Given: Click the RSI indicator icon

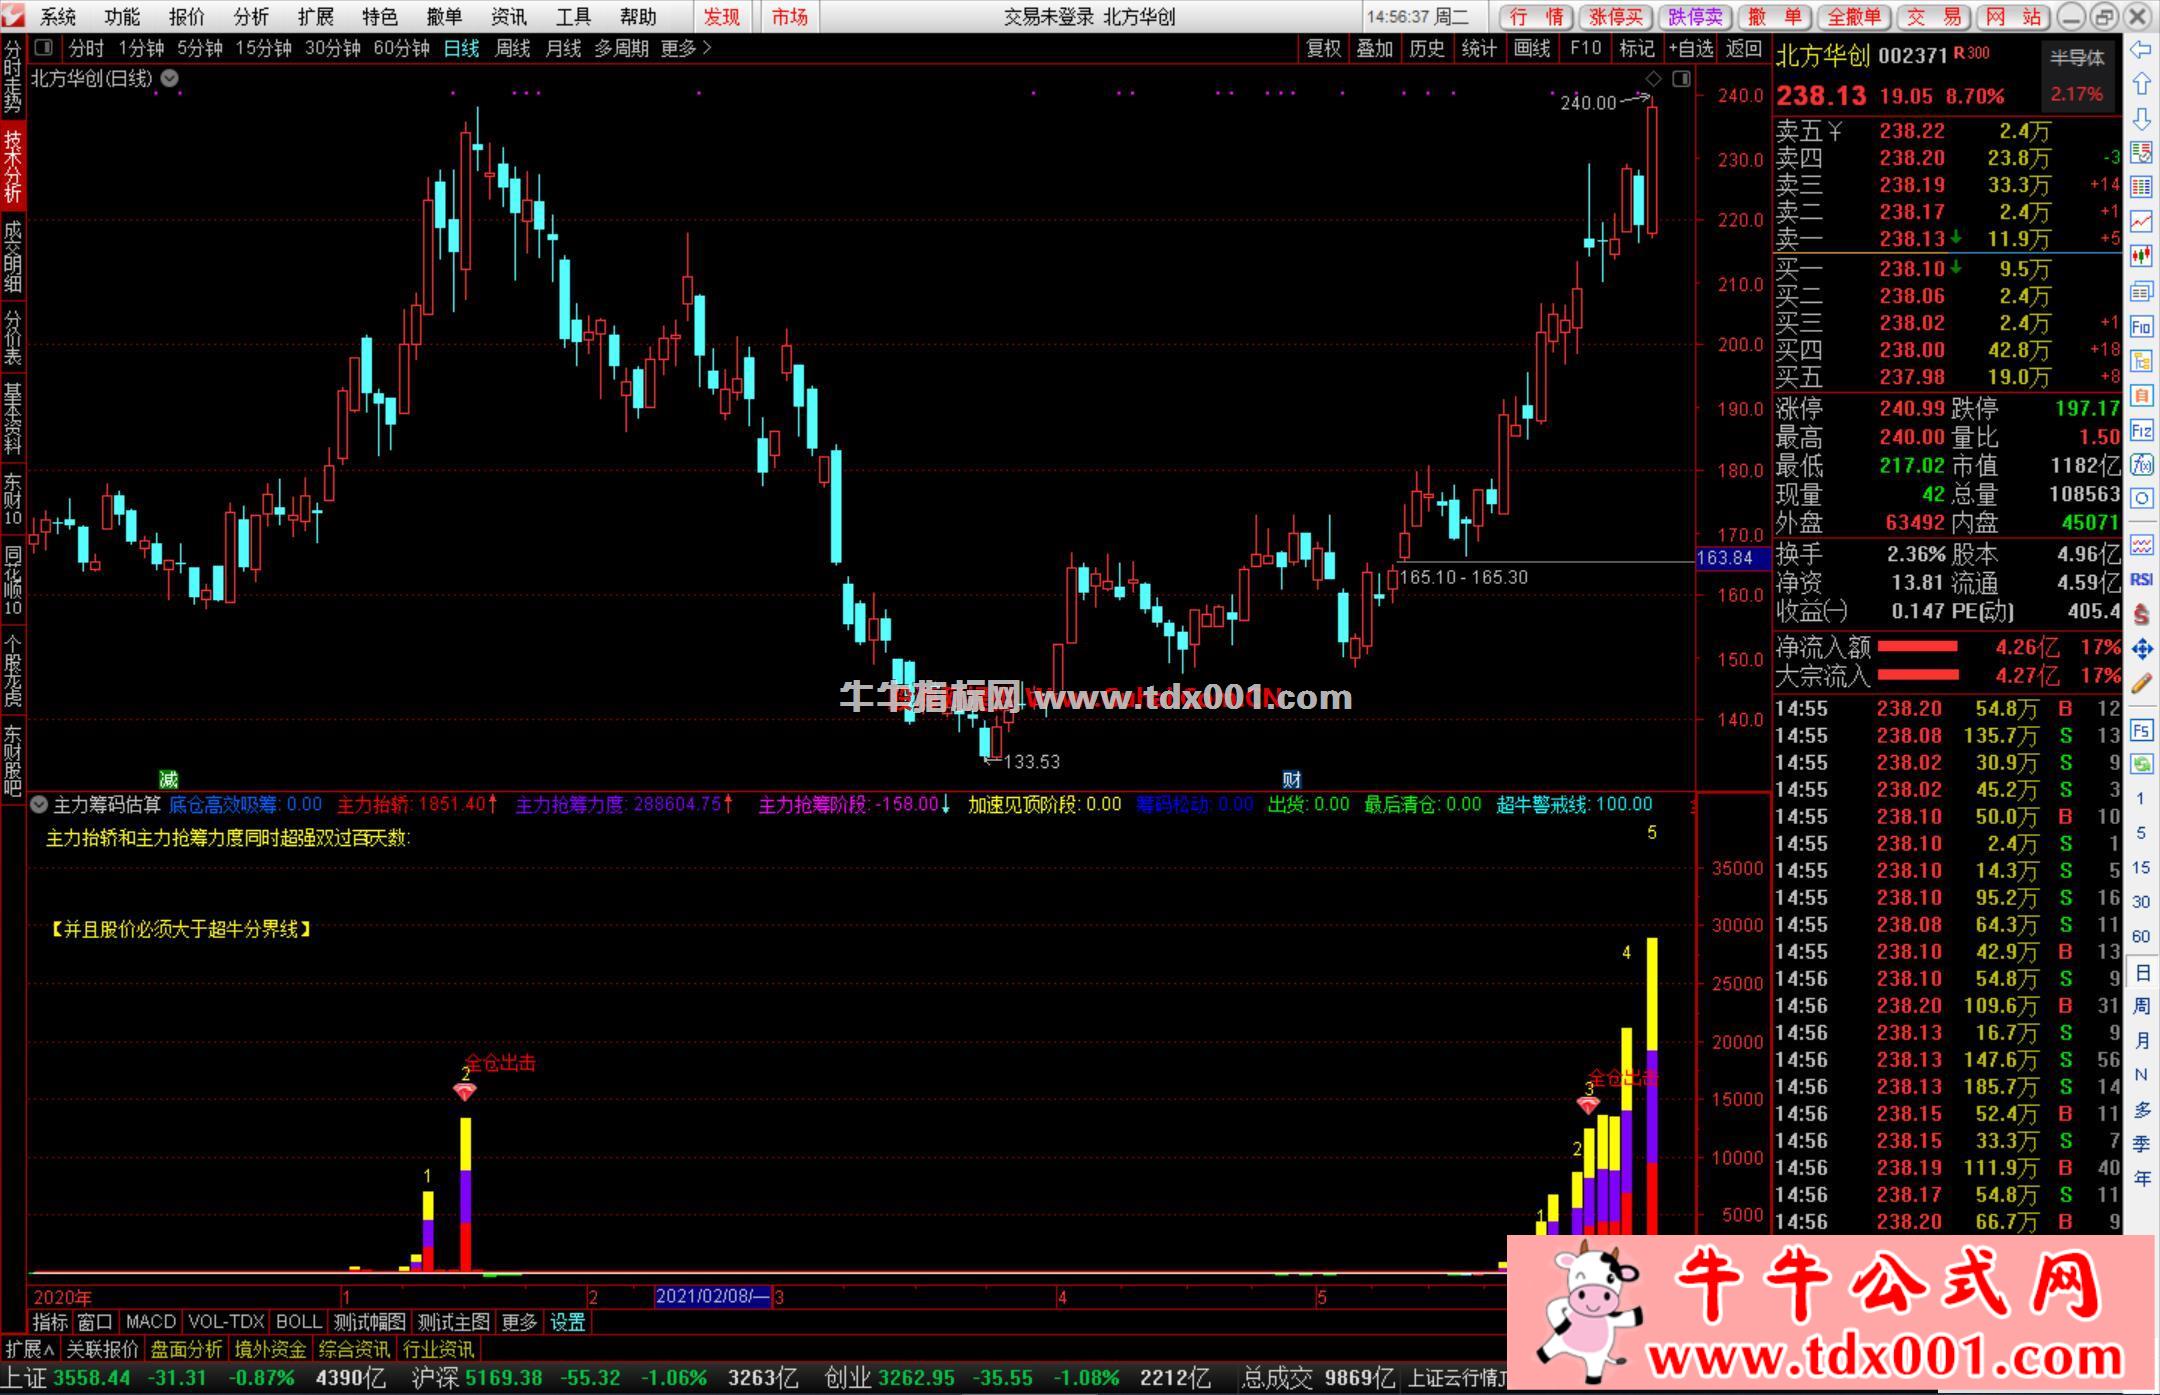Looking at the screenshot, I should click(x=2141, y=579).
